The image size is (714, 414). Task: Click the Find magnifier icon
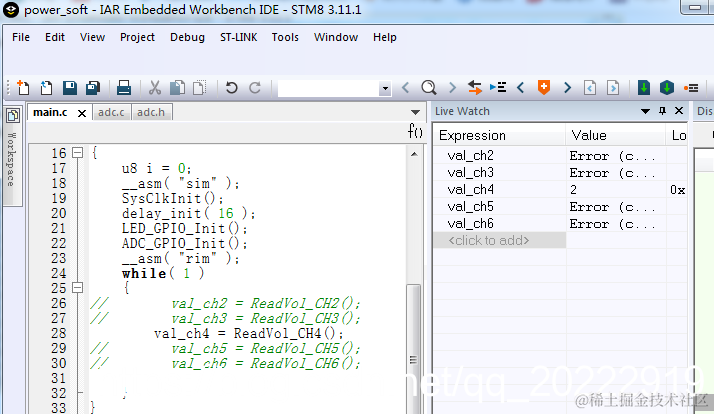pyautogui.click(x=428, y=87)
